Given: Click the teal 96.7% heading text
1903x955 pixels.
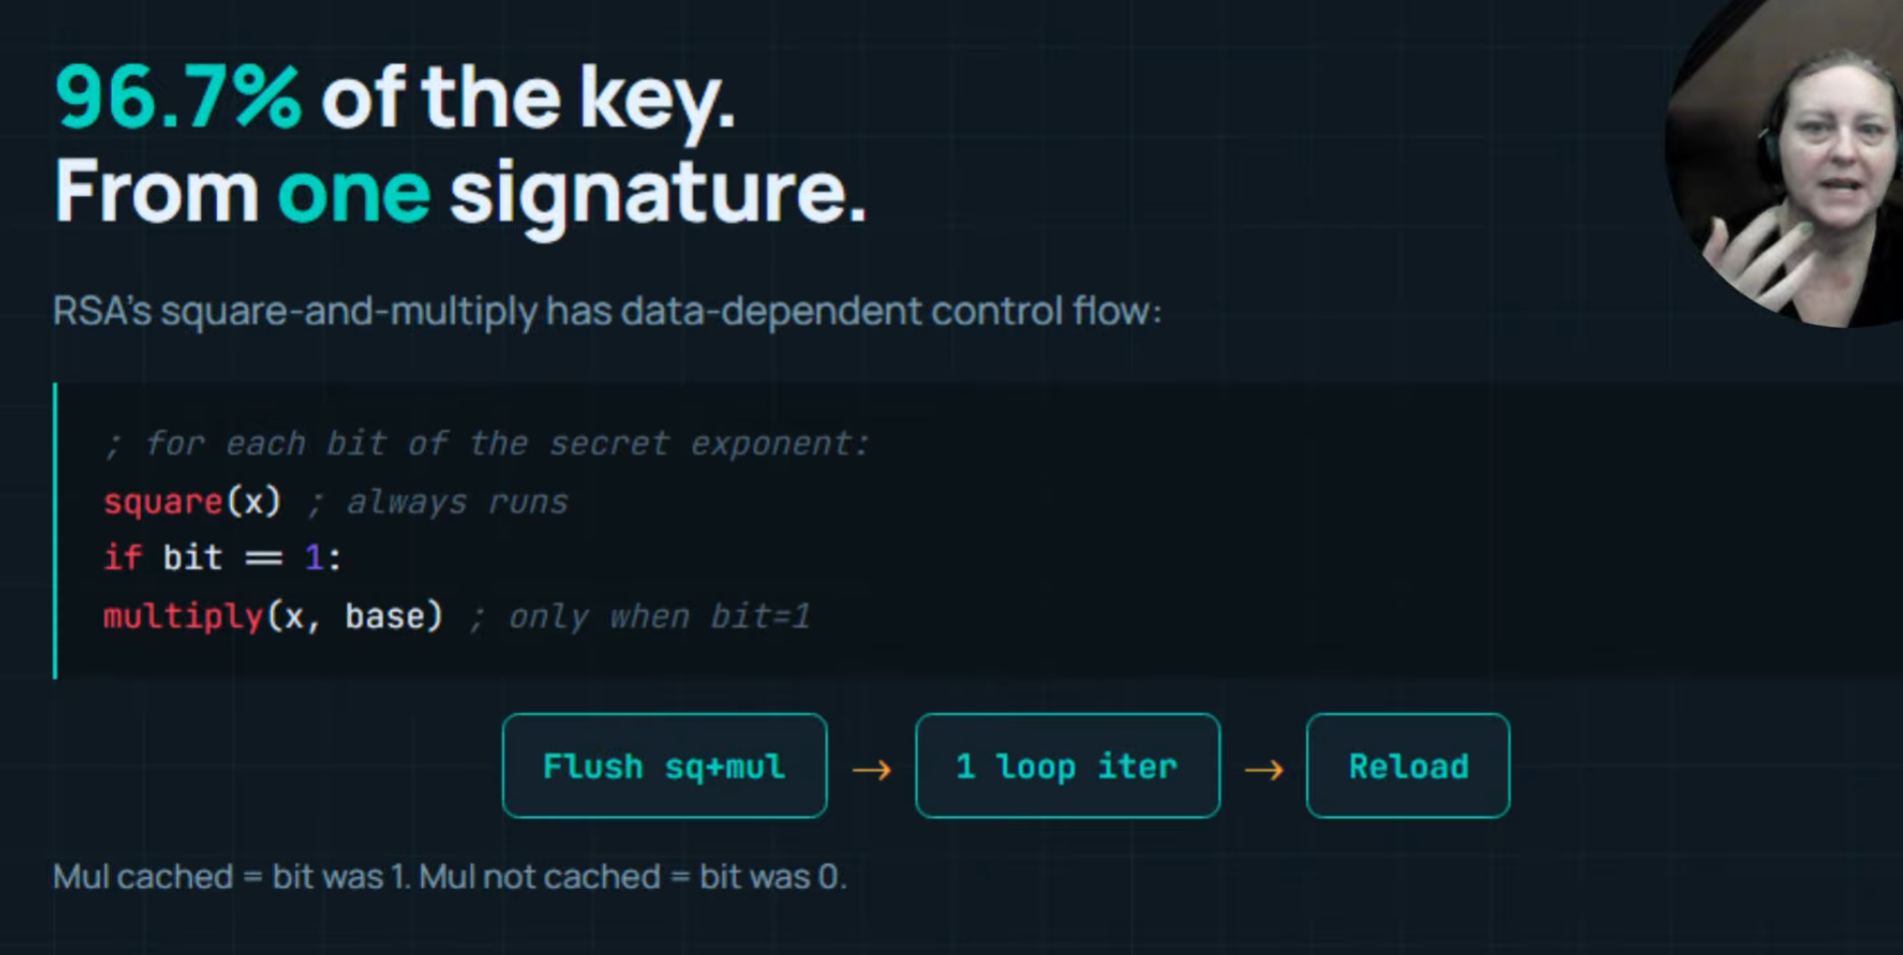Looking at the screenshot, I should coord(177,98).
